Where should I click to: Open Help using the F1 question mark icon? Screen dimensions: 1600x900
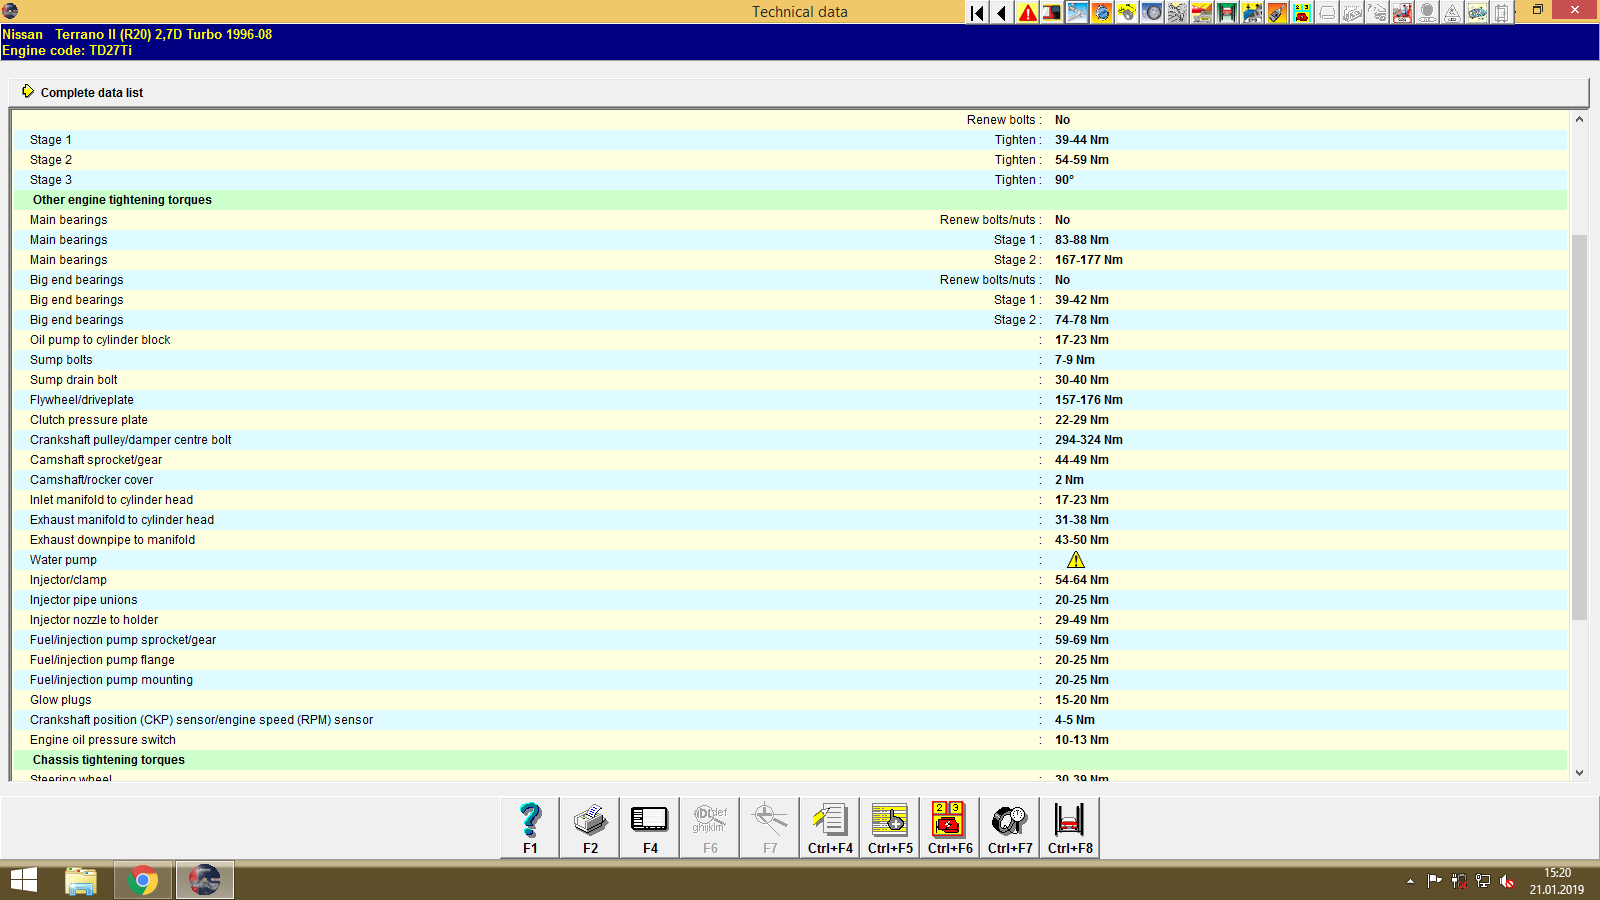click(x=528, y=826)
